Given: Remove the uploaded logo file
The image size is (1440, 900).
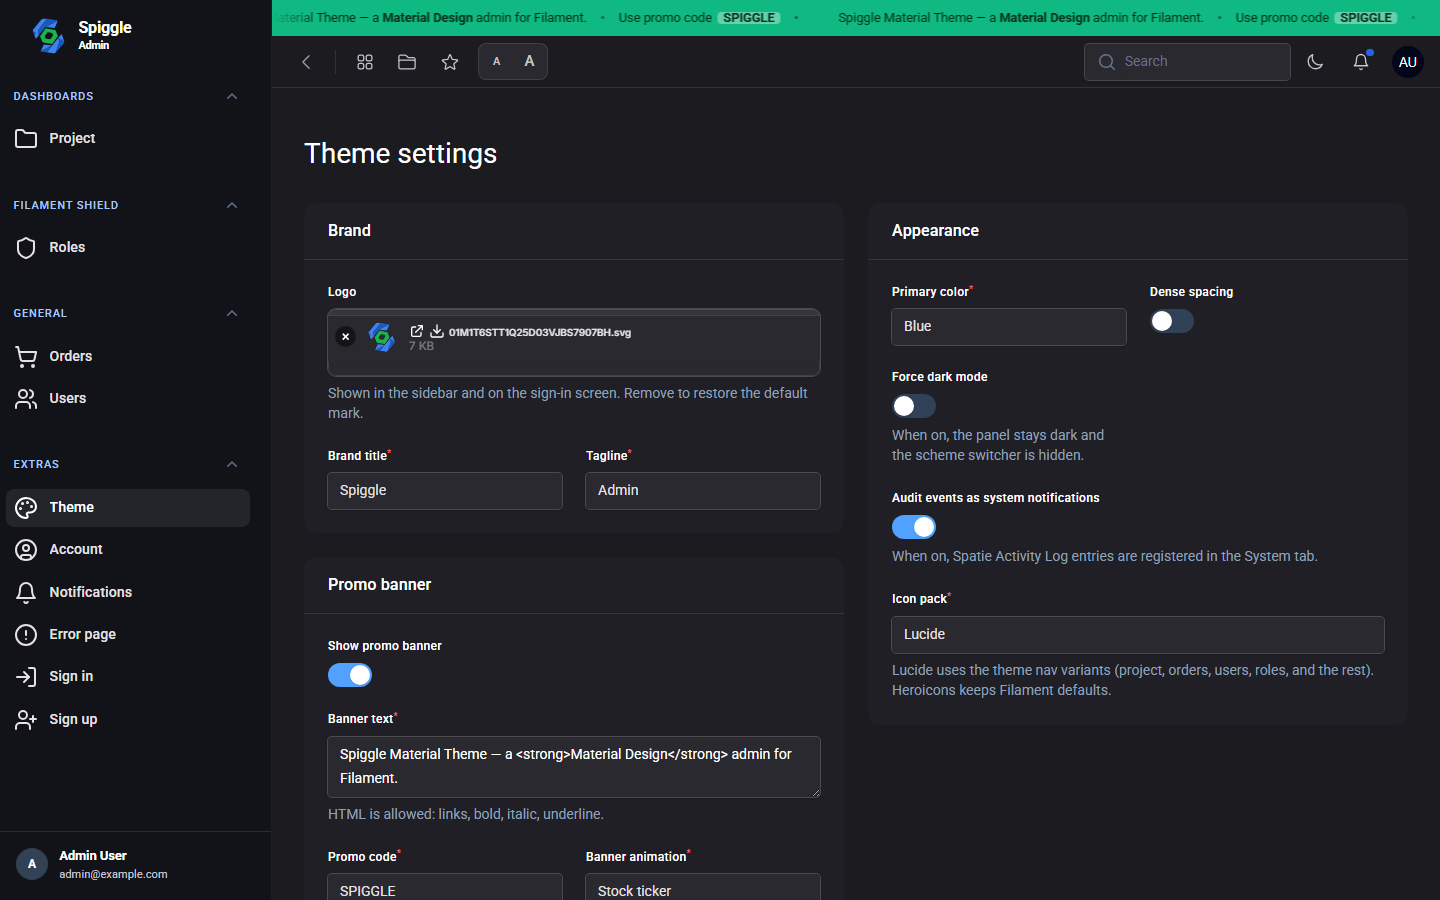Looking at the screenshot, I should 346,337.
